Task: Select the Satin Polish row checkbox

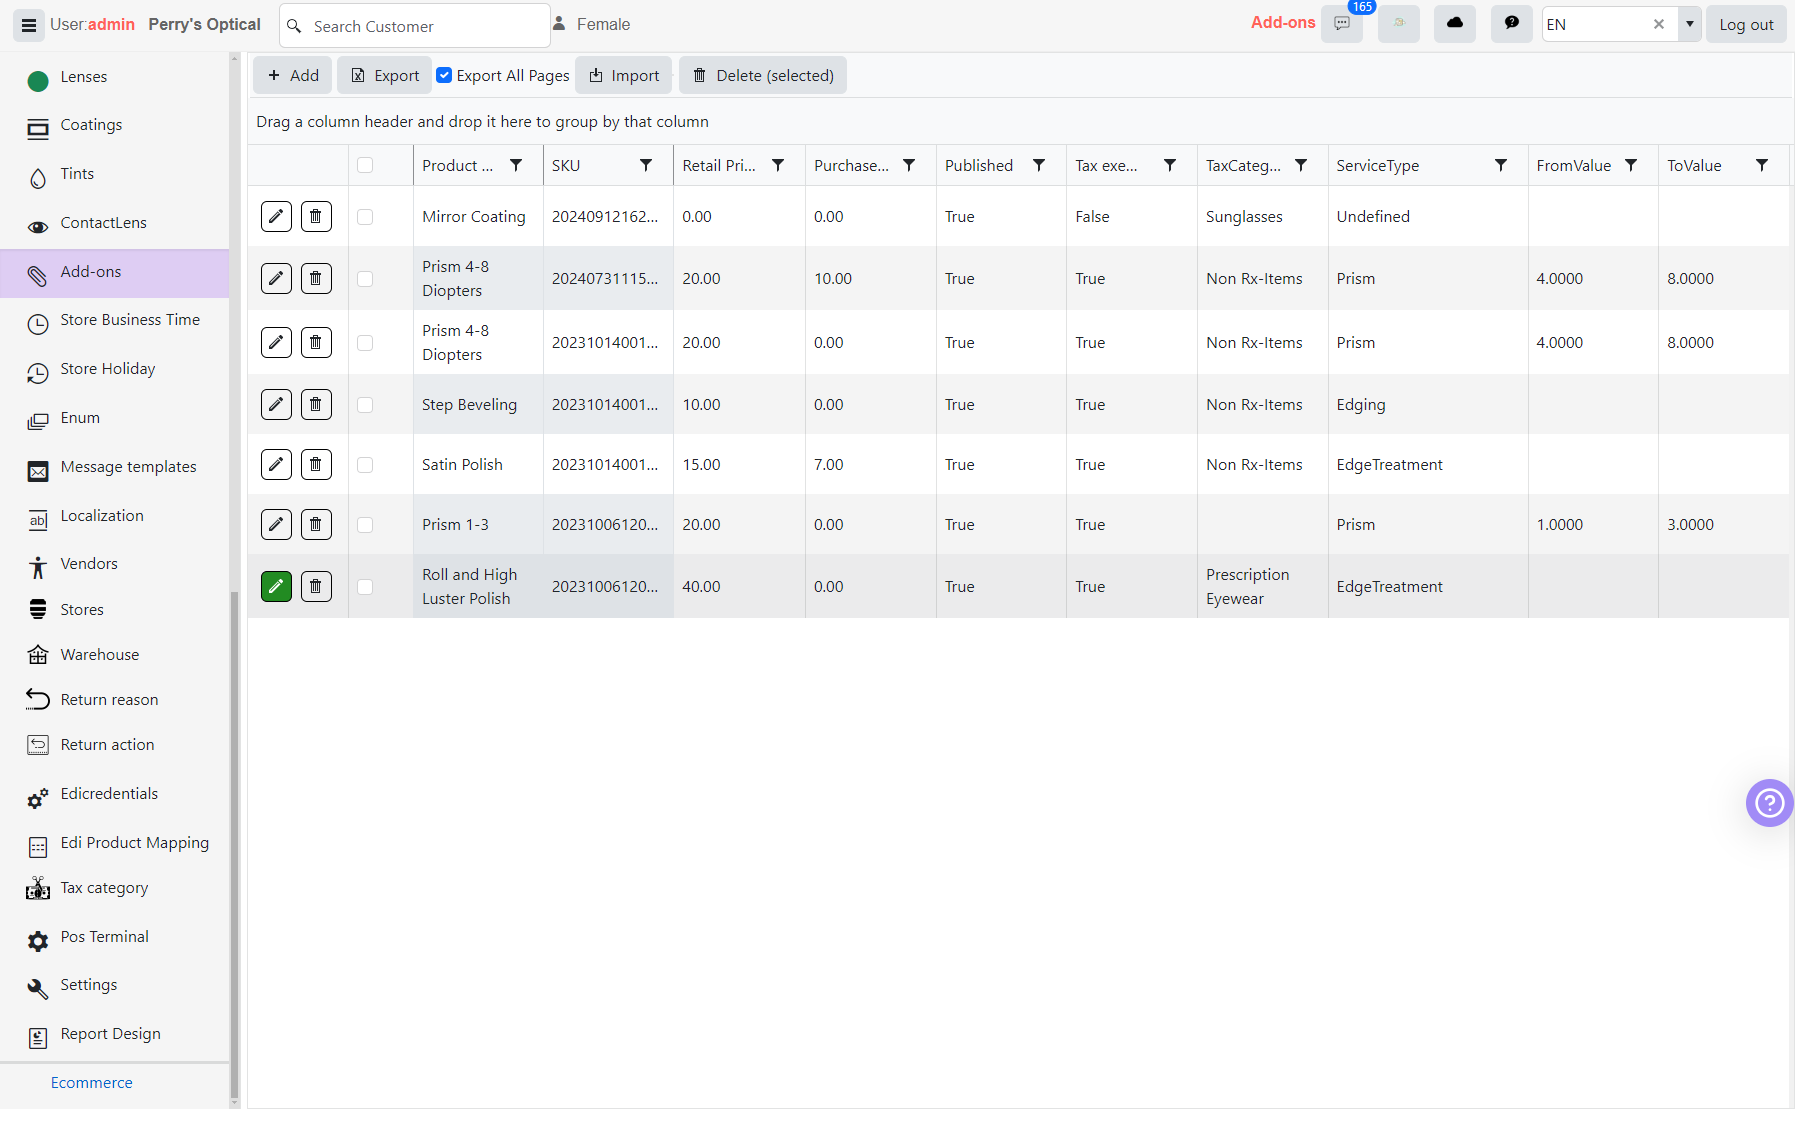Action: [365, 464]
